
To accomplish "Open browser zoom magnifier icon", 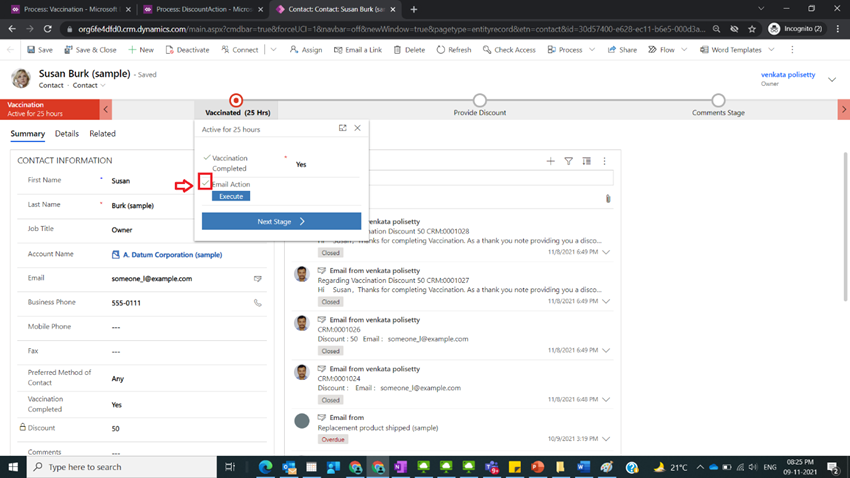I will [717, 29].
